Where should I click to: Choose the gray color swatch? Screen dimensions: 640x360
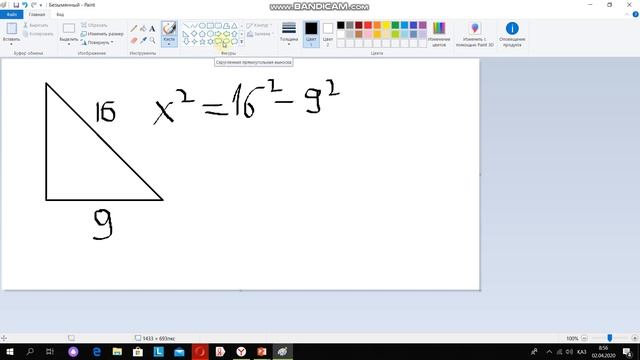click(x=350, y=25)
